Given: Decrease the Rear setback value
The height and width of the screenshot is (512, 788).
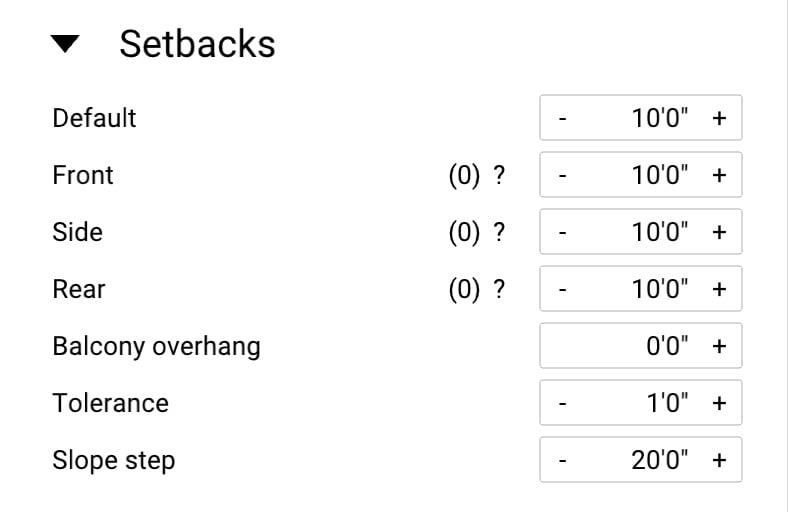Looking at the screenshot, I should coord(563,289).
